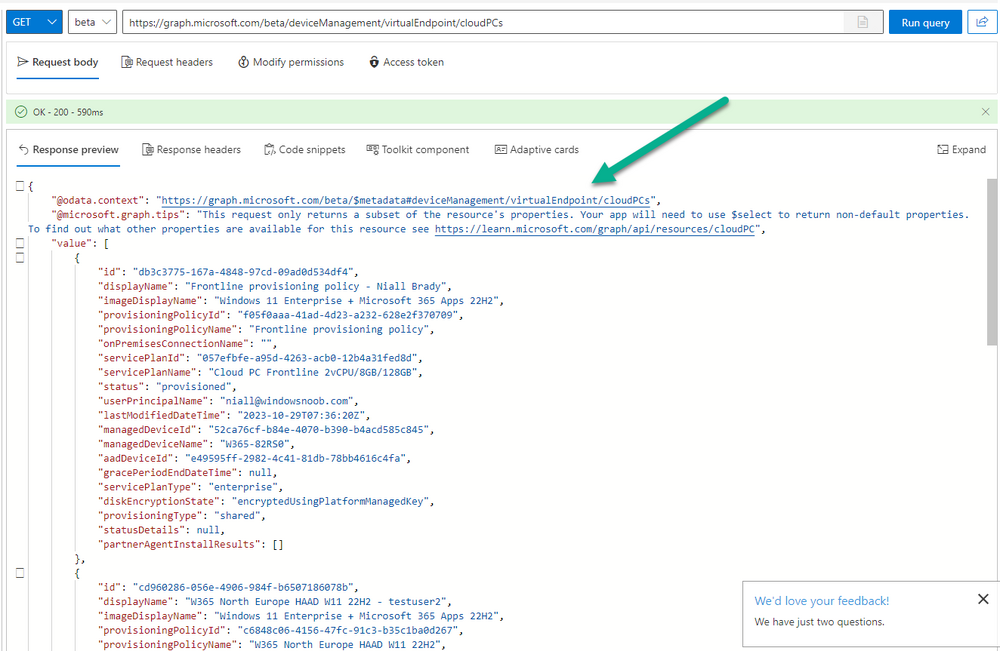This screenshot has height=651, width=1000.
Task: Click the aadDeviceId value "e49595ff-2982-4c41-81db-78bb4616c4fa"
Action: 295,458
